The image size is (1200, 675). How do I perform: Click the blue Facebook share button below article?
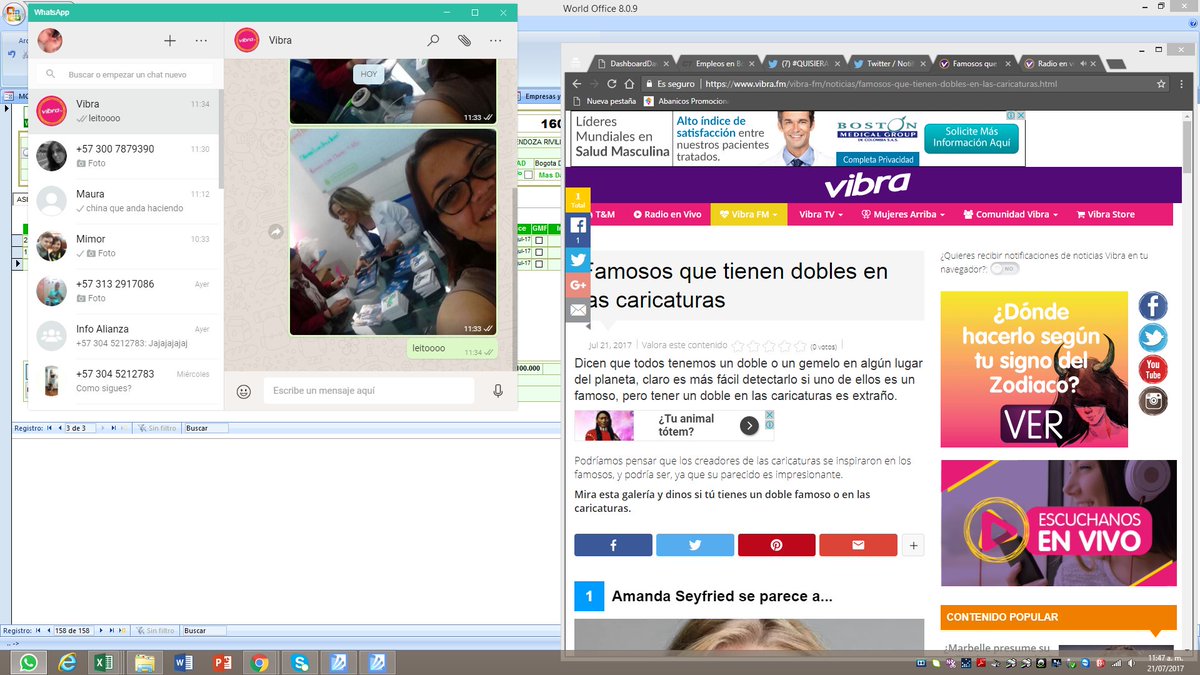click(x=613, y=545)
